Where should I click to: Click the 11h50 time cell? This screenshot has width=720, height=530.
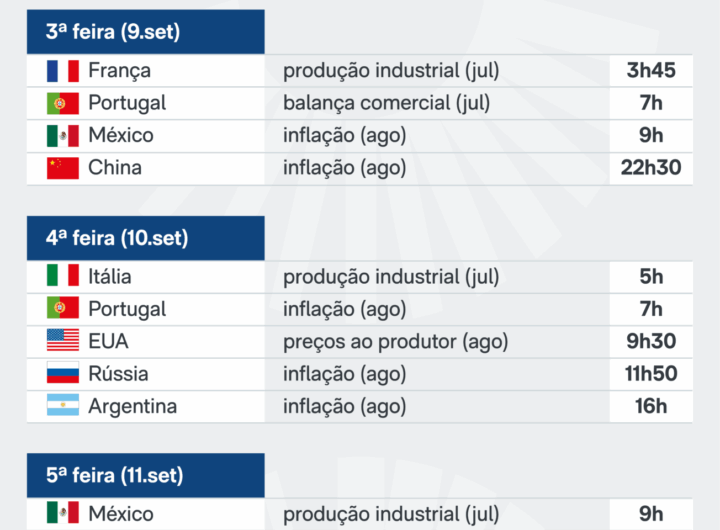651,374
